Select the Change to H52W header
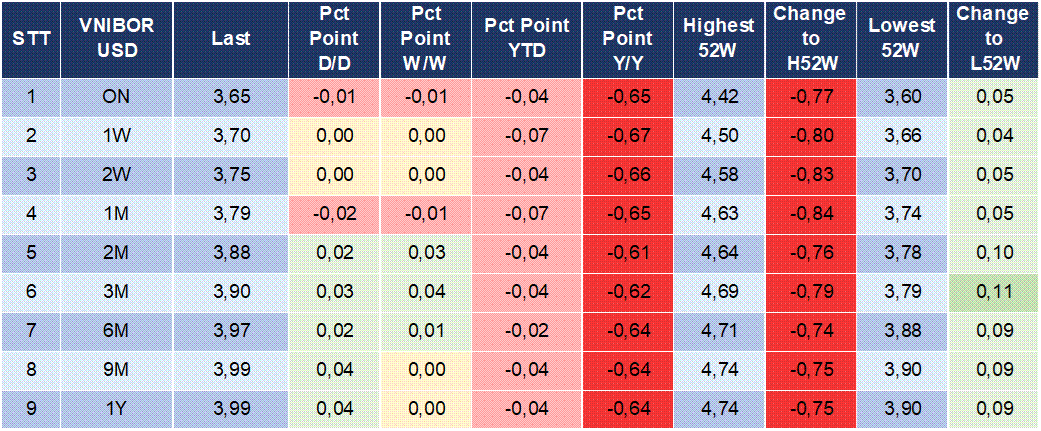Screen dimensions: 1041x431 click(x=810, y=39)
